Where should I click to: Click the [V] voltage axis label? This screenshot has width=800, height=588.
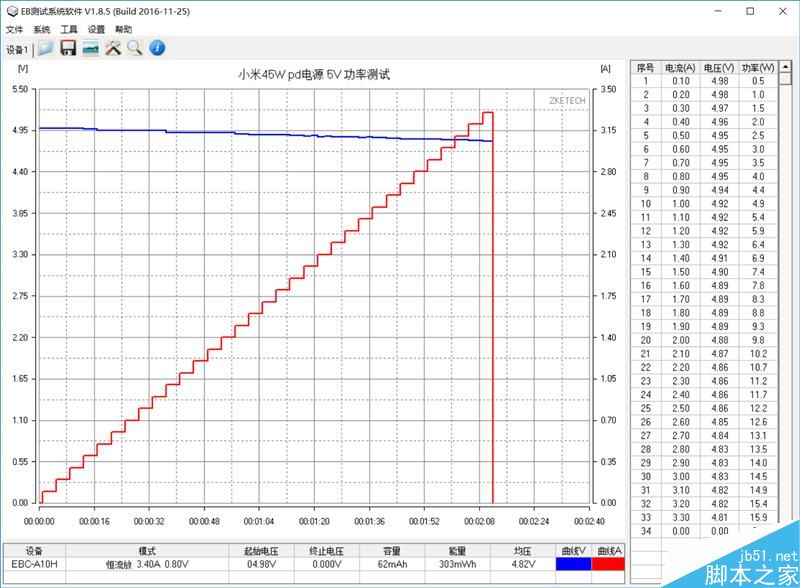[x=22, y=68]
